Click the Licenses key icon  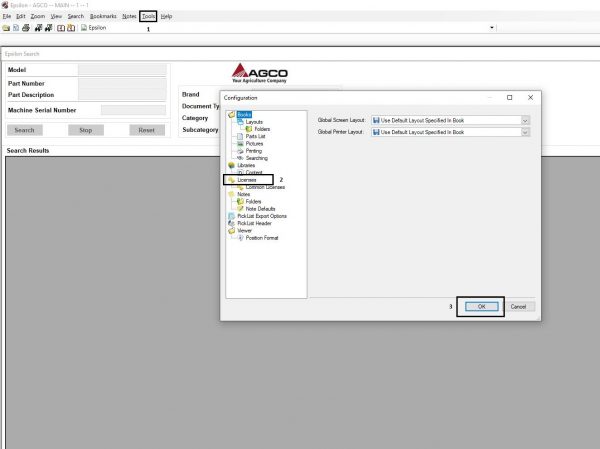coord(232,180)
